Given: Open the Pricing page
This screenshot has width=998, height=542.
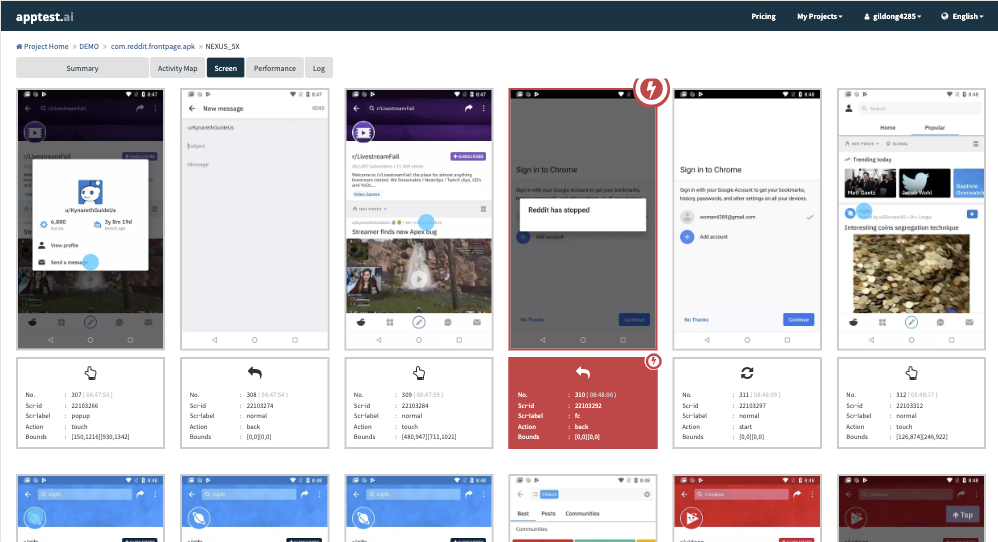Looking at the screenshot, I should click(x=763, y=17).
